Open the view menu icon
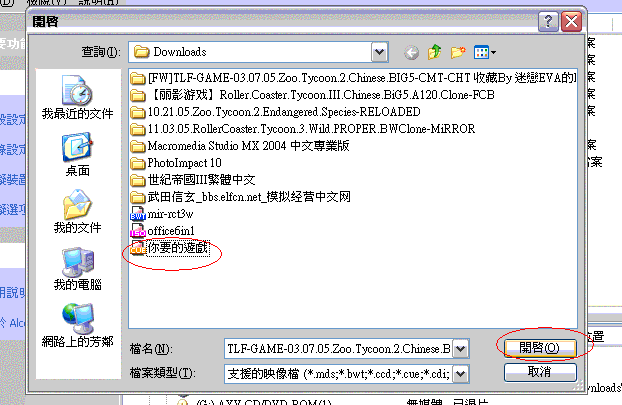The width and height of the screenshot is (622, 405). (485, 52)
